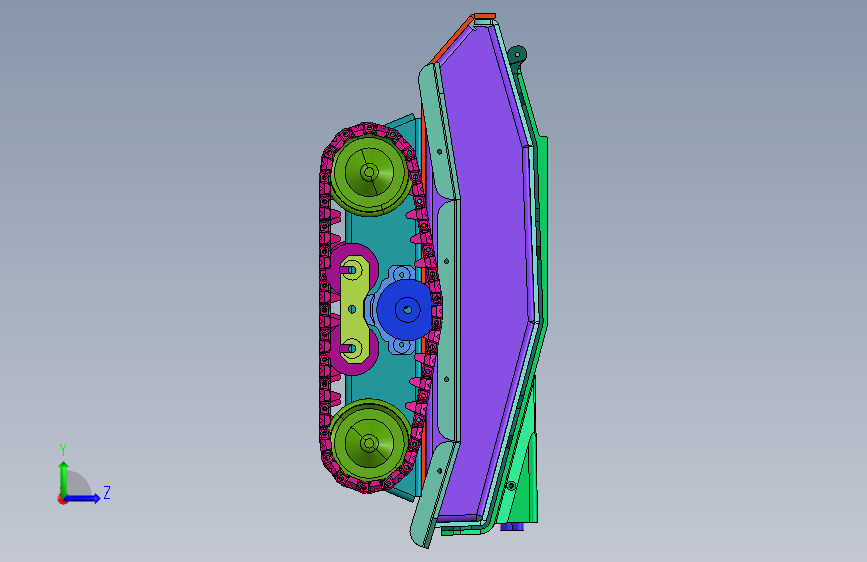Pick the blue drive sprocket in the track center

click(x=406, y=310)
